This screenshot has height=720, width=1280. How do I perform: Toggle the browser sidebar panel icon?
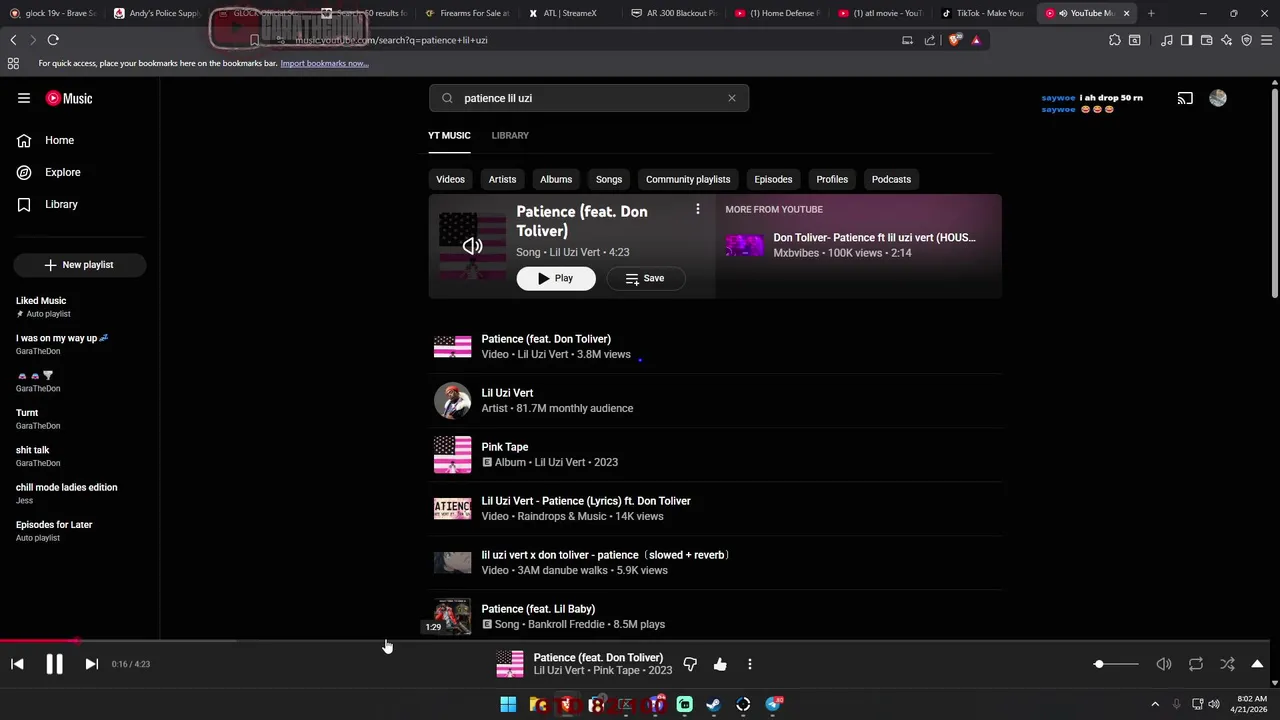click(1186, 40)
